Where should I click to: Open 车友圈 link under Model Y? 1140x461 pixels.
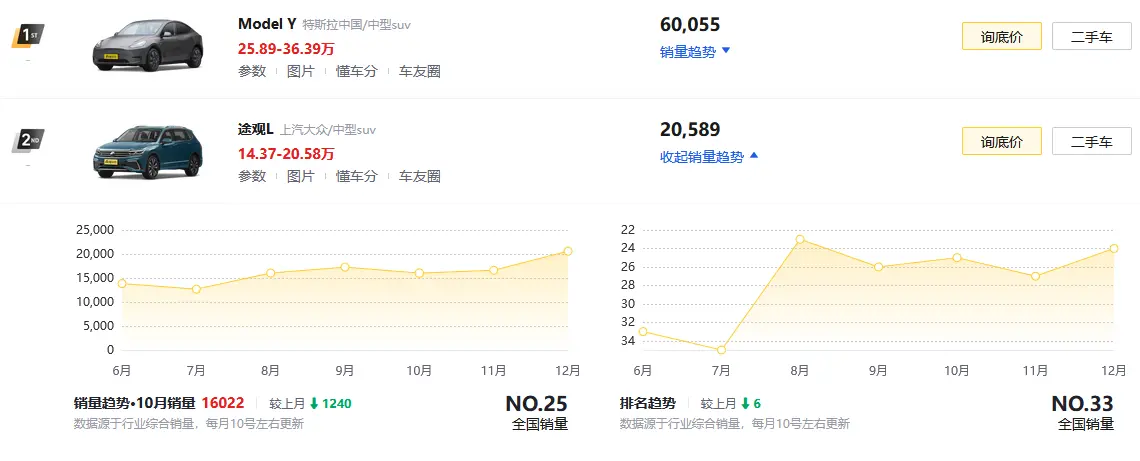point(420,71)
